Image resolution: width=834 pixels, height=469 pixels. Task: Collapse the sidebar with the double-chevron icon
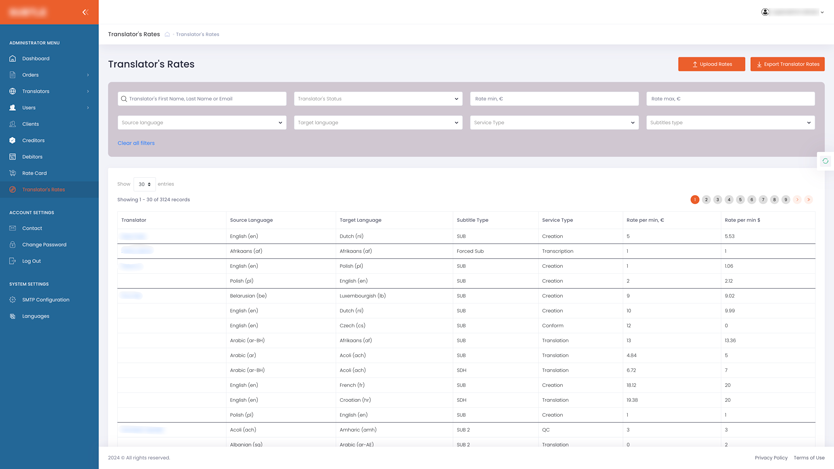85,12
